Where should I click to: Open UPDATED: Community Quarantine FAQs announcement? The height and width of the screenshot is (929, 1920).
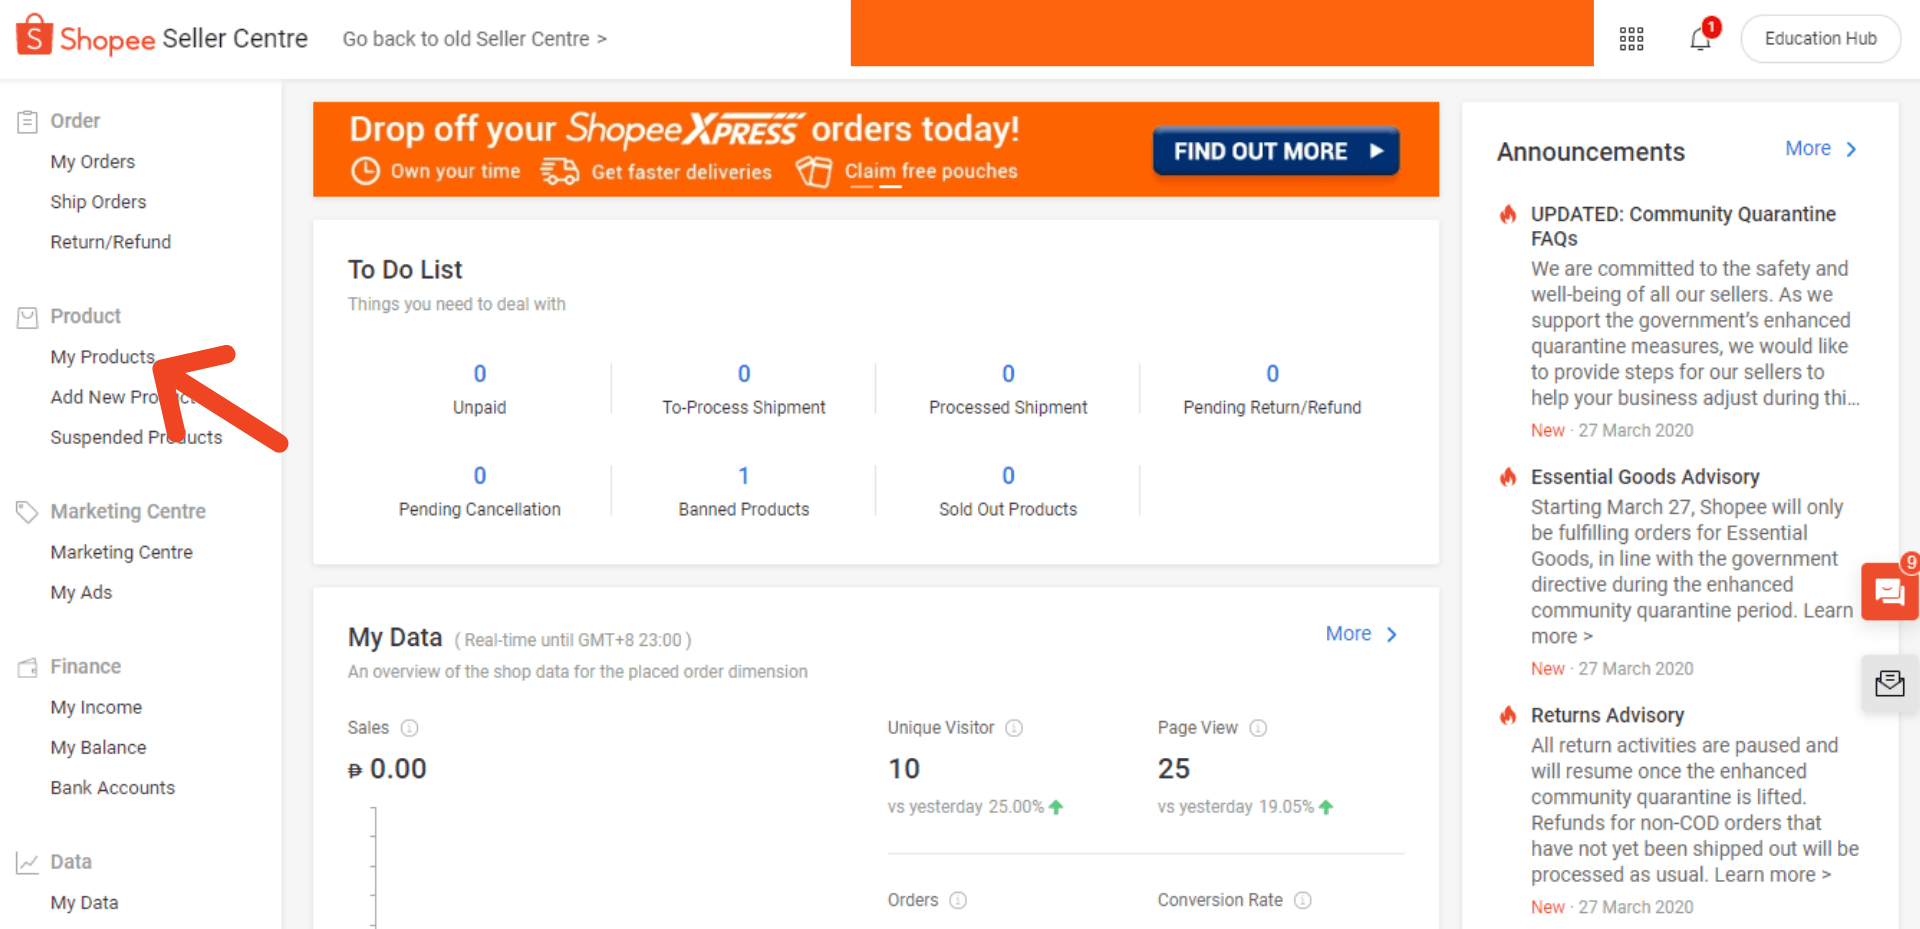[x=1683, y=226]
